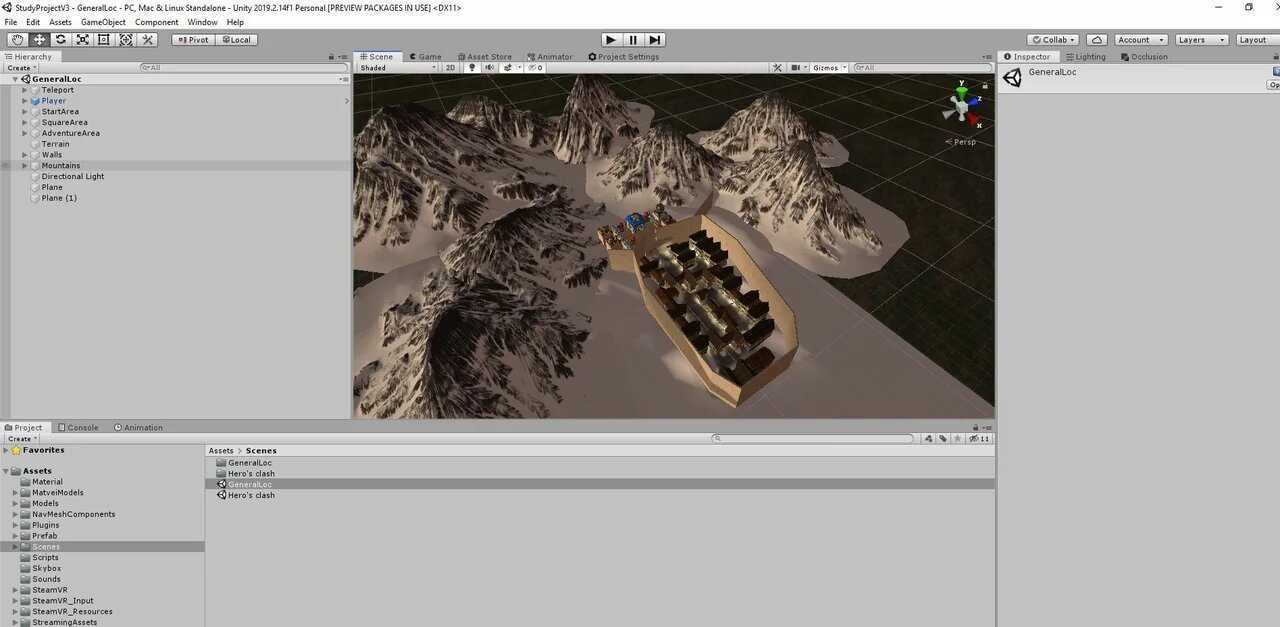This screenshot has width=1280, height=627.
Task: Open the Window menu
Action: pos(203,22)
